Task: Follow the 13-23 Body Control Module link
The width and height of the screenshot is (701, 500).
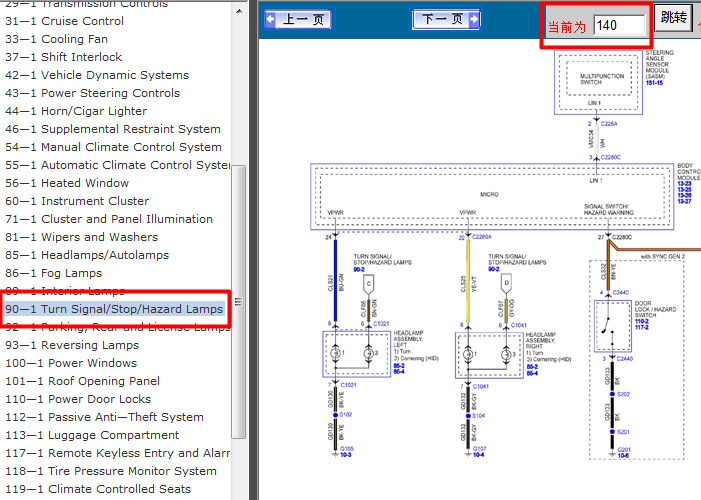Action: tap(684, 184)
